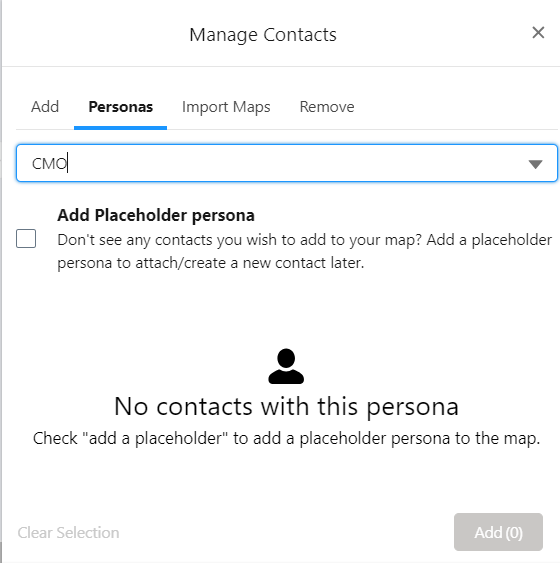Tick the Add Placeholder persona checkbox

point(26,238)
